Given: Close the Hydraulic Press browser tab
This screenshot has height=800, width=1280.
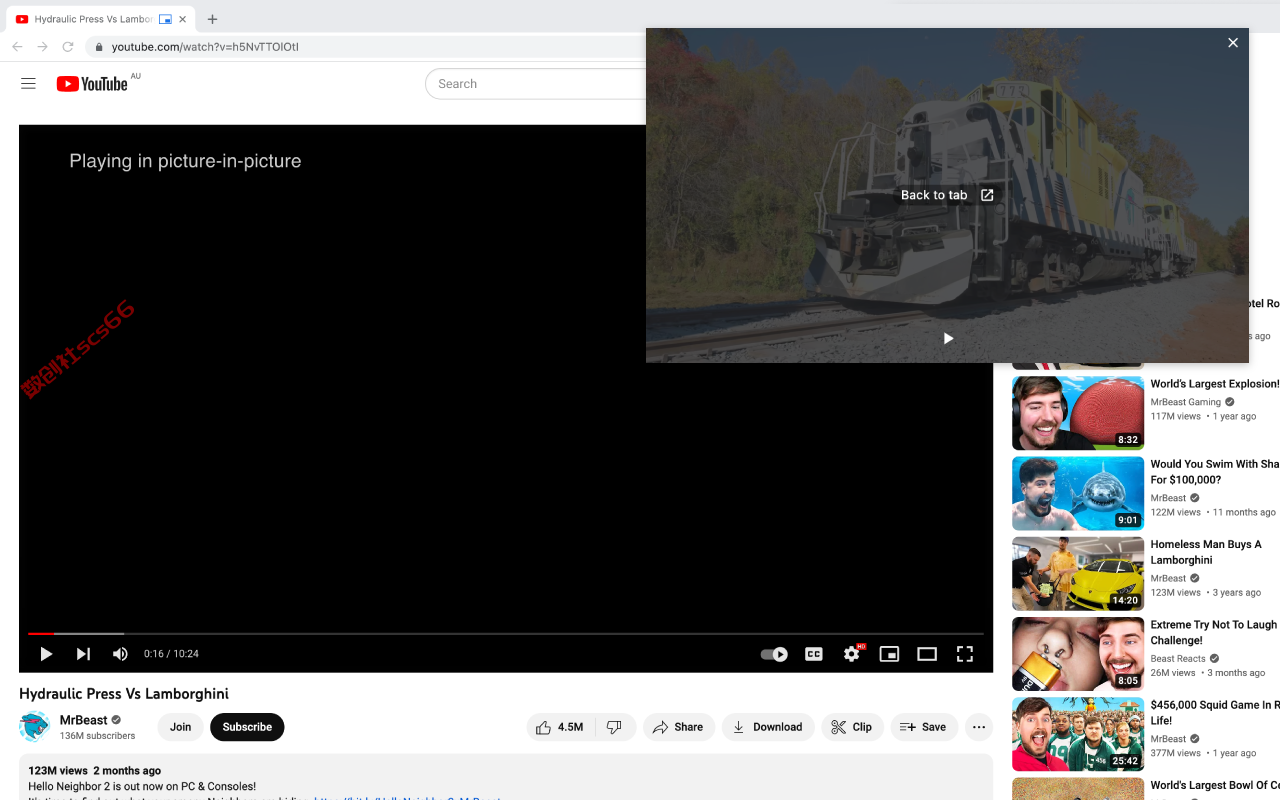Looking at the screenshot, I should tap(182, 19).
